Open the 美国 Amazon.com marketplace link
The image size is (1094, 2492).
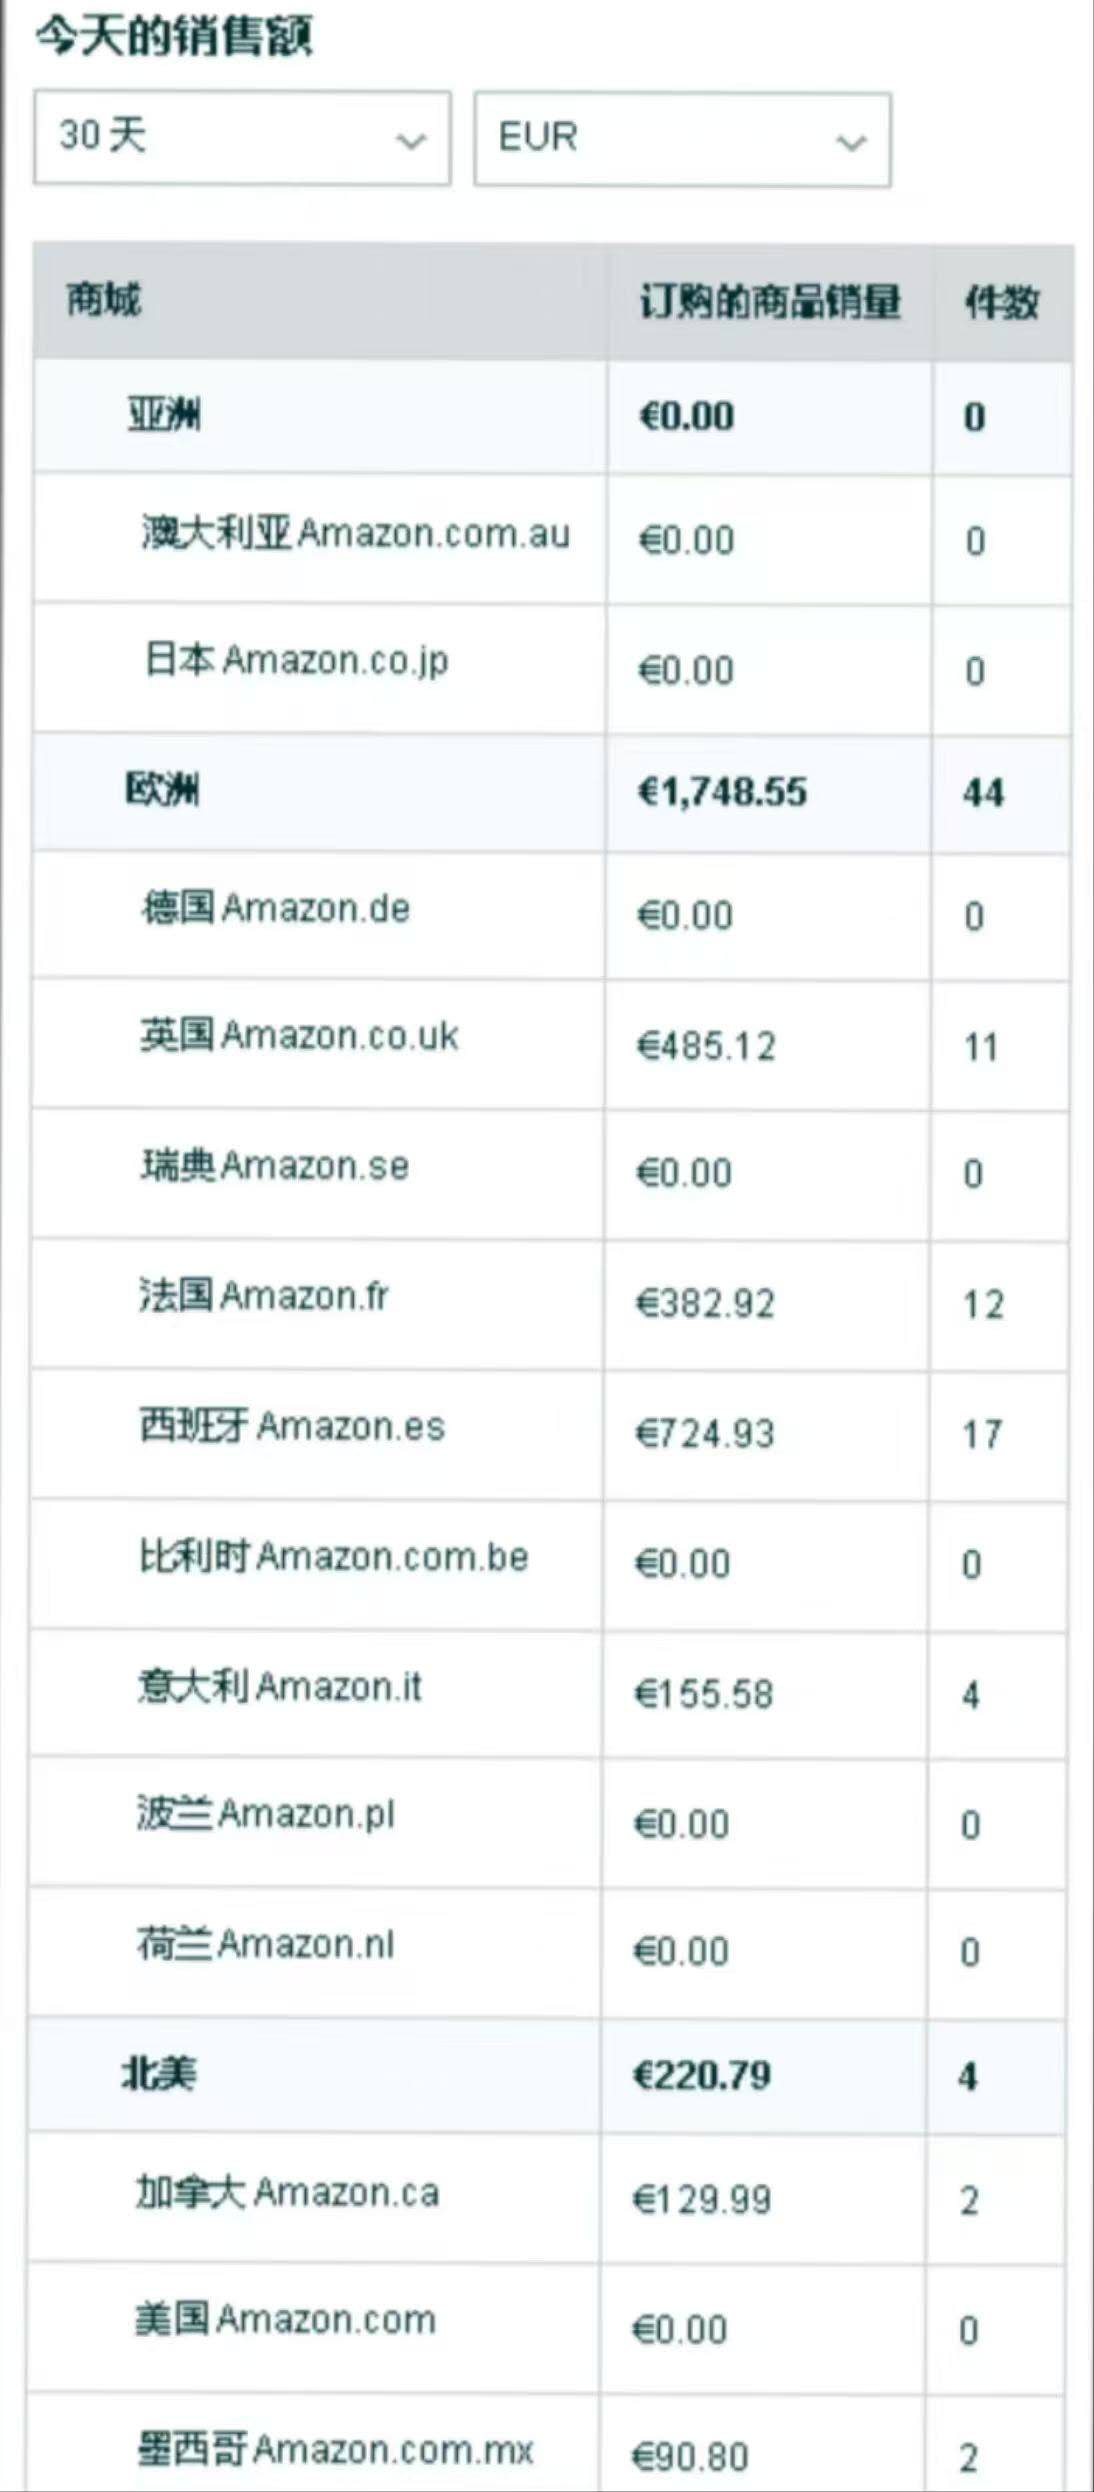coord(286,2320)
